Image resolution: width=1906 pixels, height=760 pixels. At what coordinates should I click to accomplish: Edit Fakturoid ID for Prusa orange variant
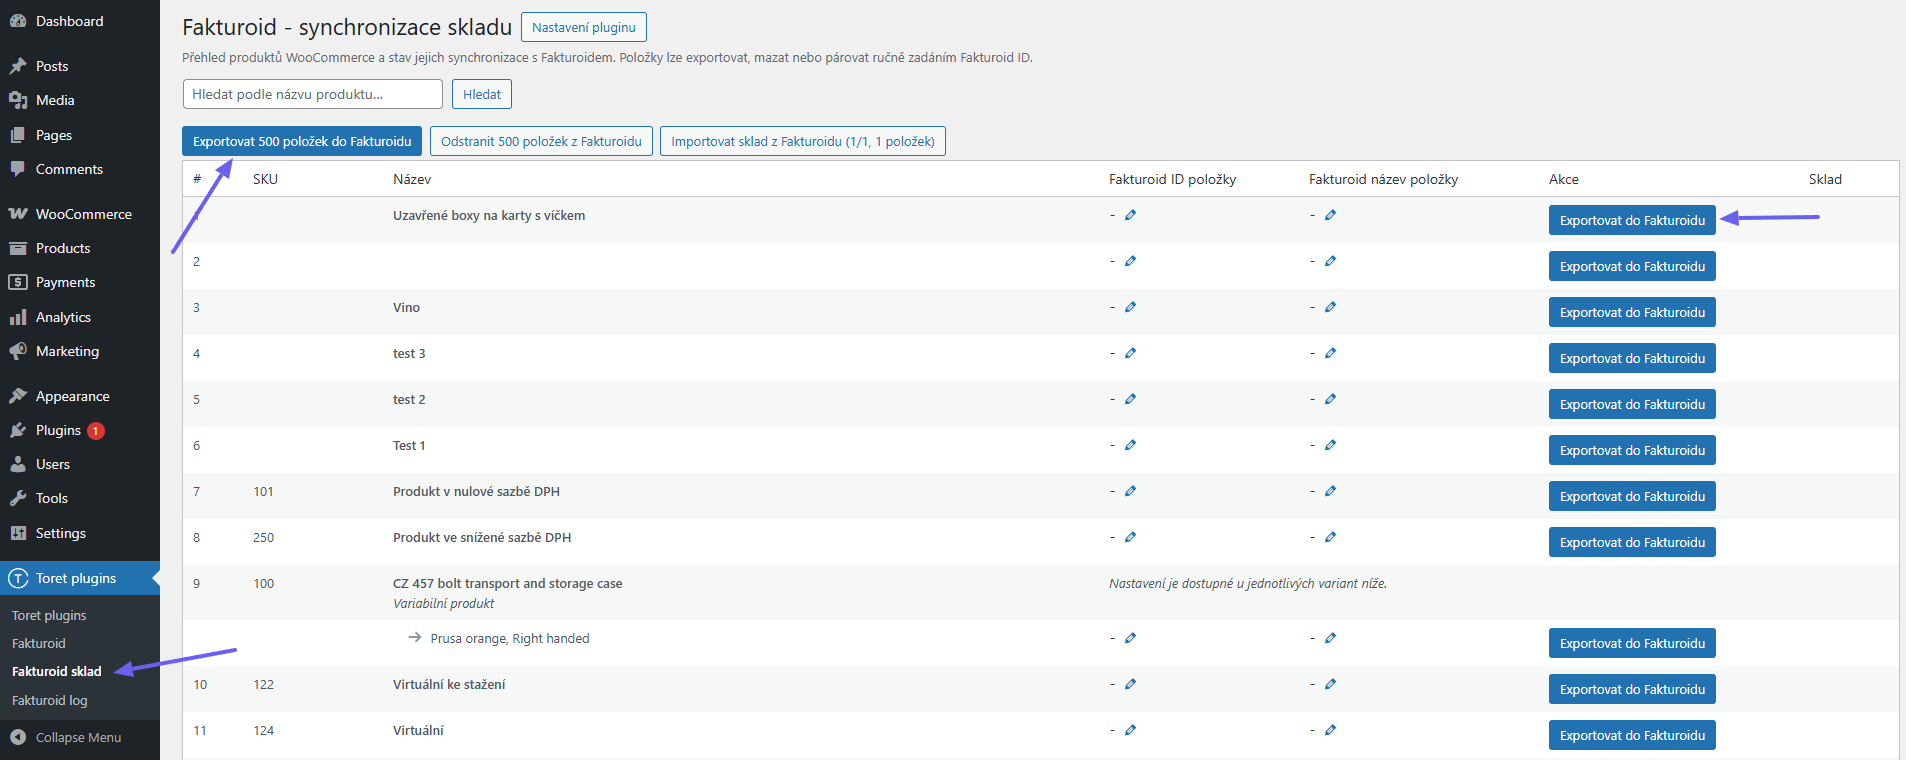(1130, 638)
